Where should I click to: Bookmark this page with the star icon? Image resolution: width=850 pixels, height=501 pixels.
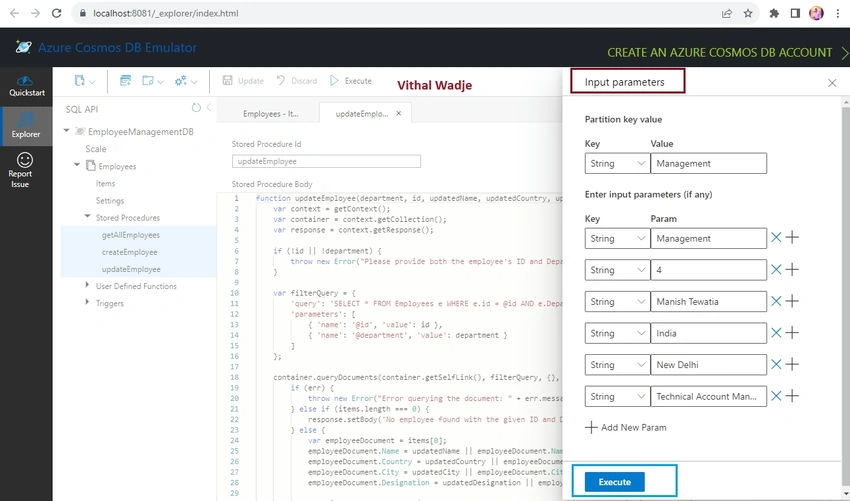click(748, 14)
